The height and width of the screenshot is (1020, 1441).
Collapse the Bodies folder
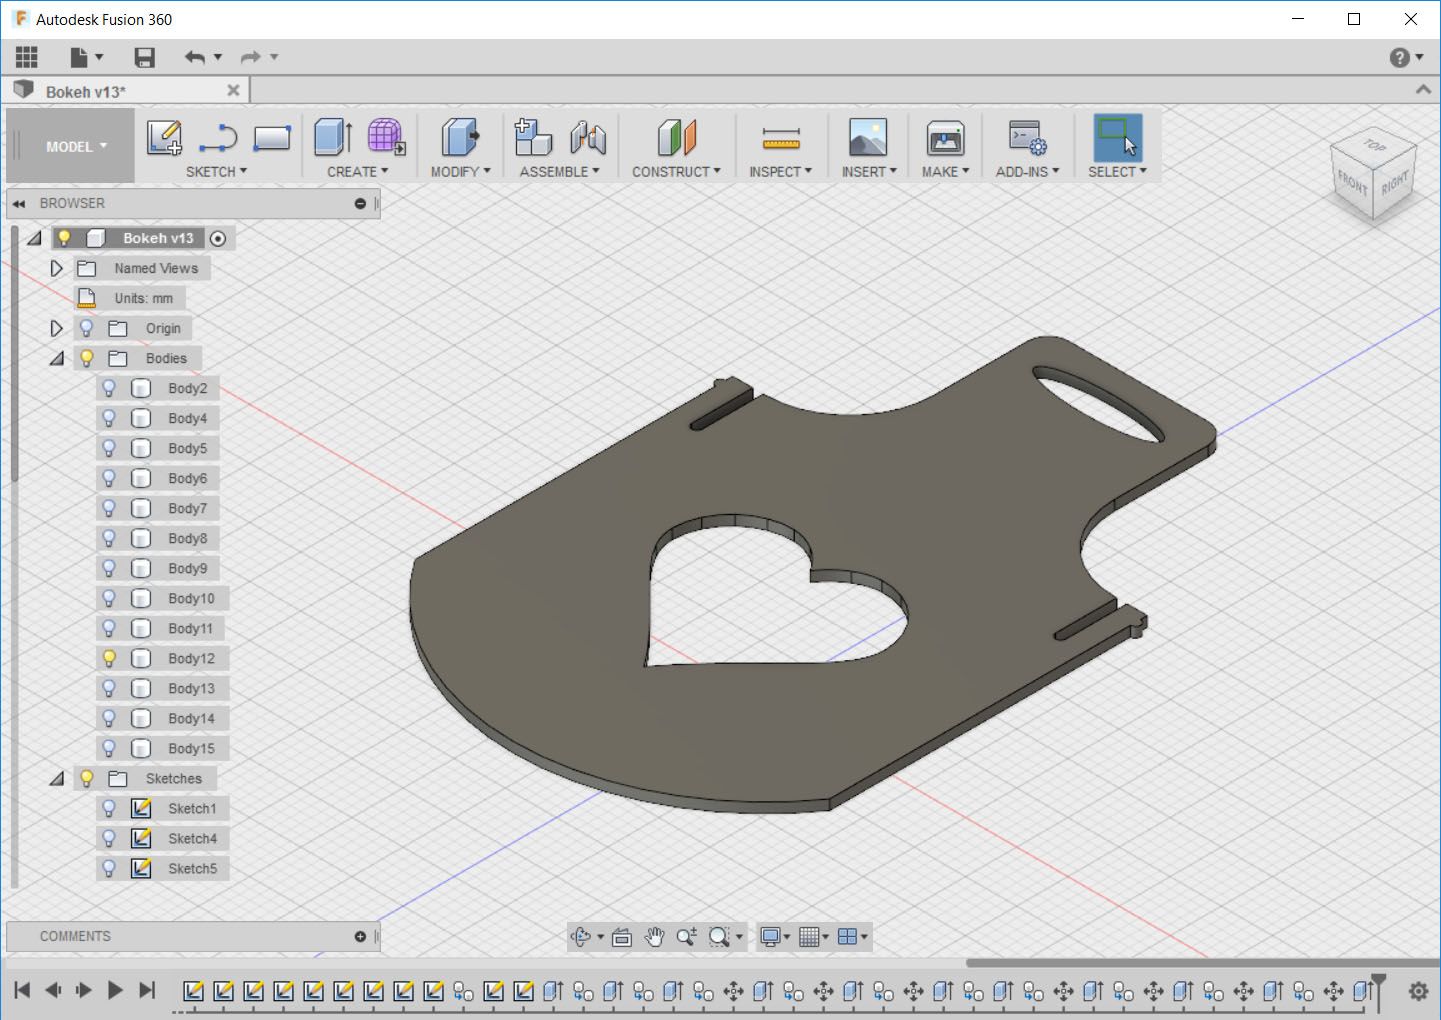point(56,358)
